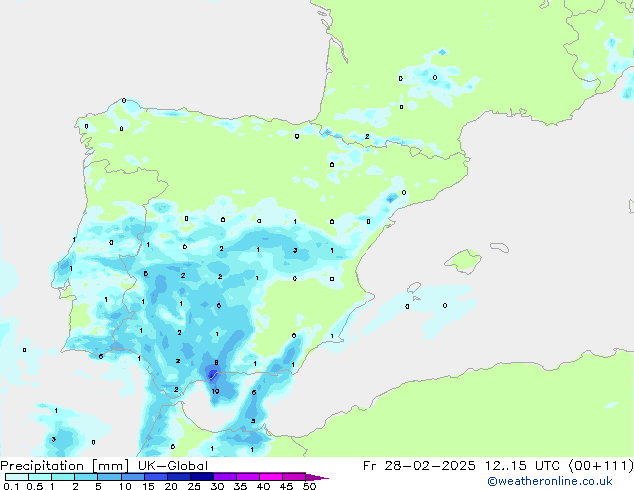The width and height of the screenshot is (634, 490).
Task: Click the 0.1–0.5 mm legend swatch
Action: (x=17, y=477)
